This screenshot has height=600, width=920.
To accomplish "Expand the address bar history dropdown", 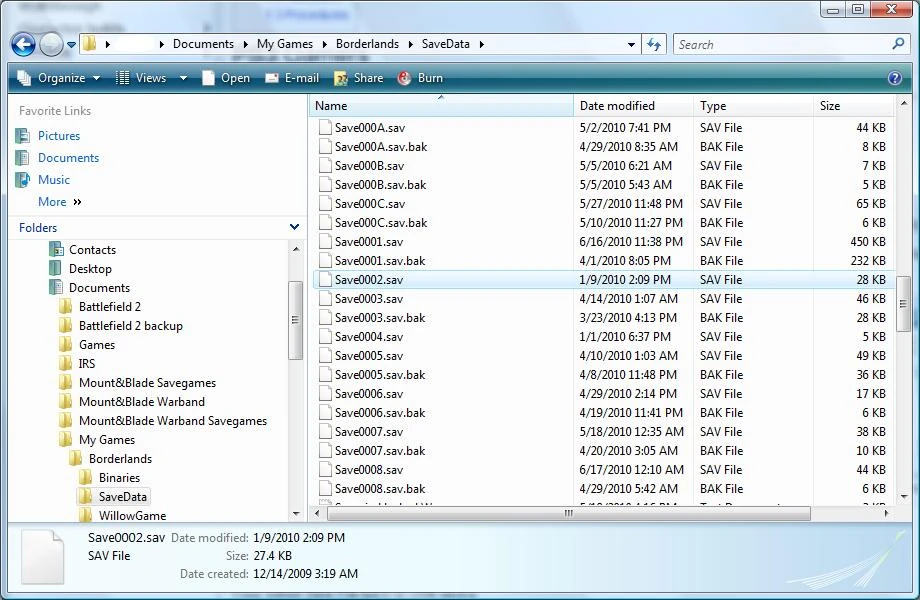I will (x=631, y=44).
